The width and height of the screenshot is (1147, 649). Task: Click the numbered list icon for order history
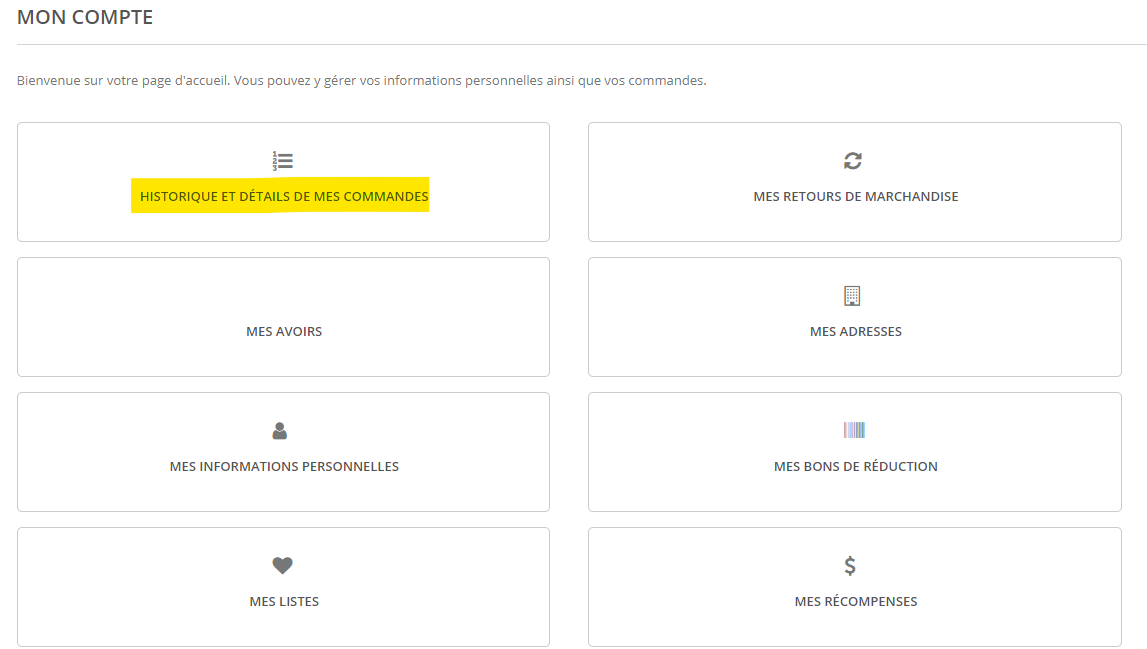tap(283, 161)
